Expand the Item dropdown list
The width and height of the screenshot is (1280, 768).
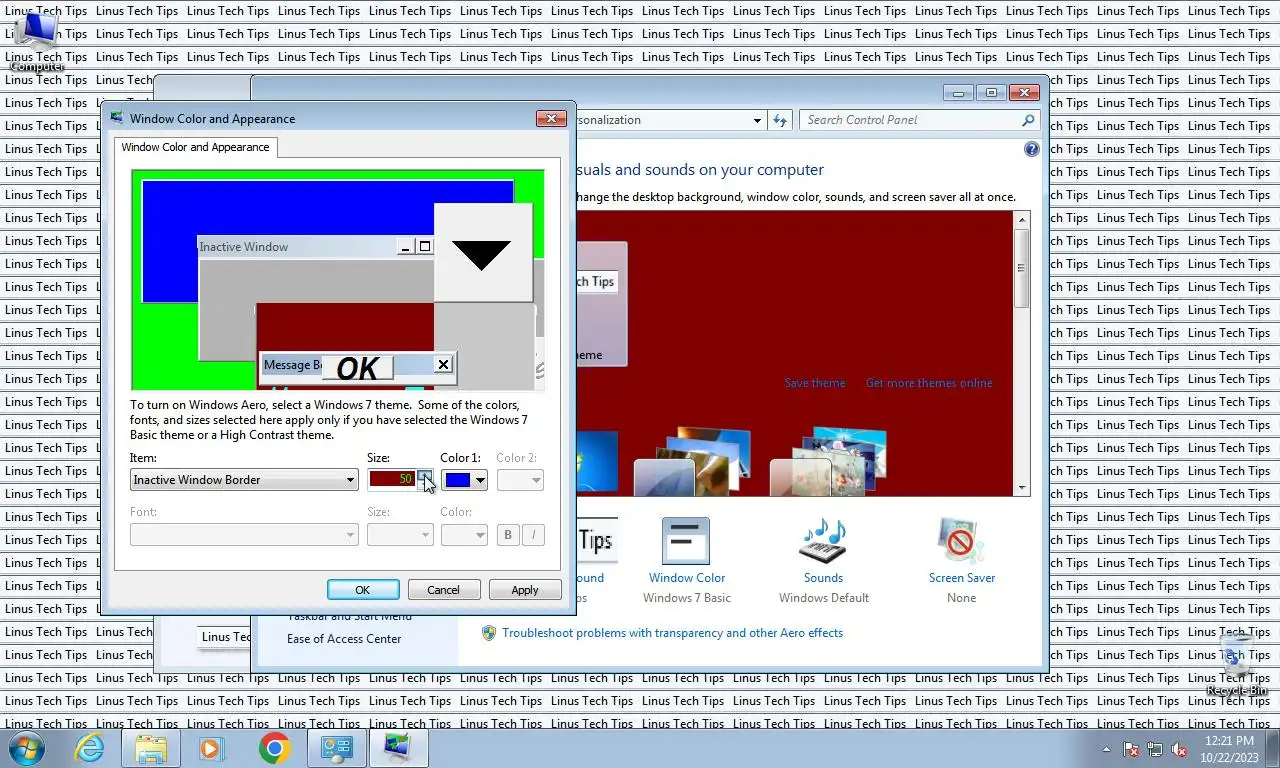(350, 480)
